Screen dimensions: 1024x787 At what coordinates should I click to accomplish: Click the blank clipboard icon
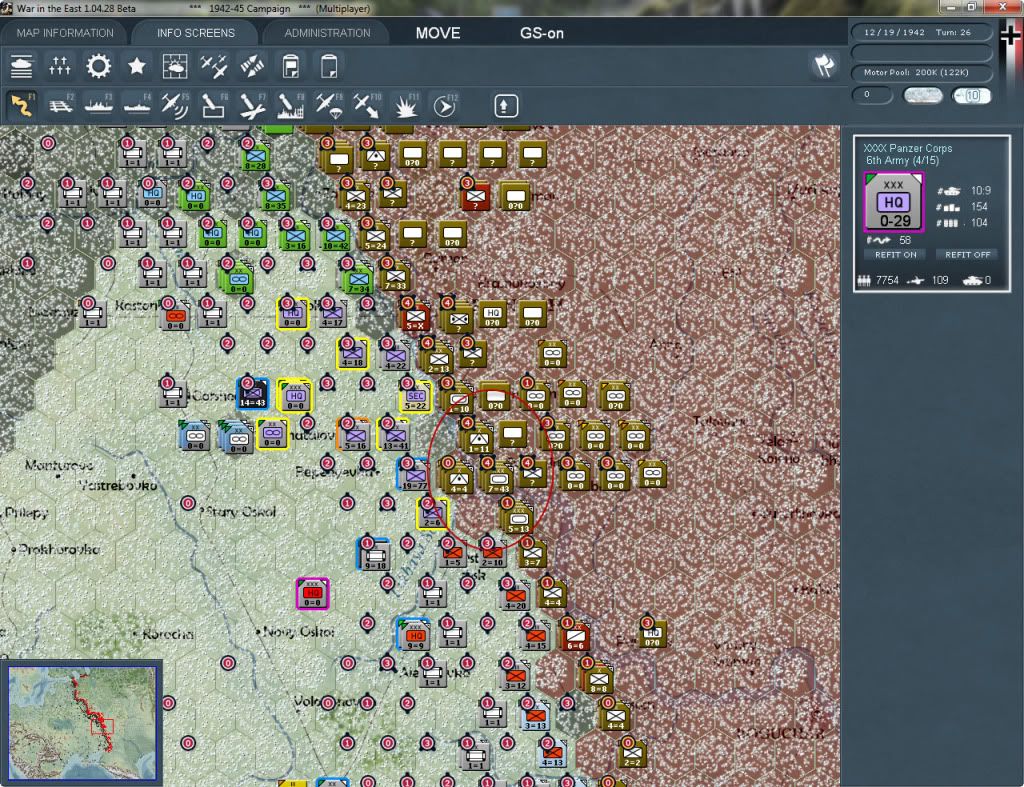329,66
